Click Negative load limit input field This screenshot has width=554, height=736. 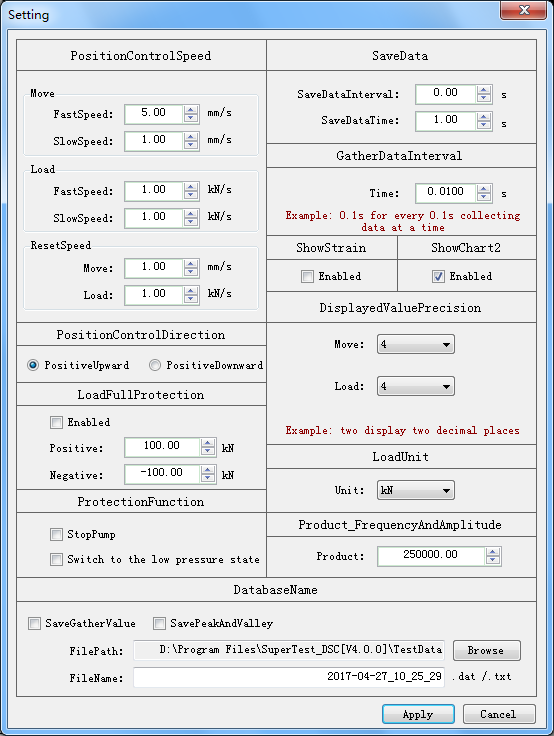tap(162, 474)
